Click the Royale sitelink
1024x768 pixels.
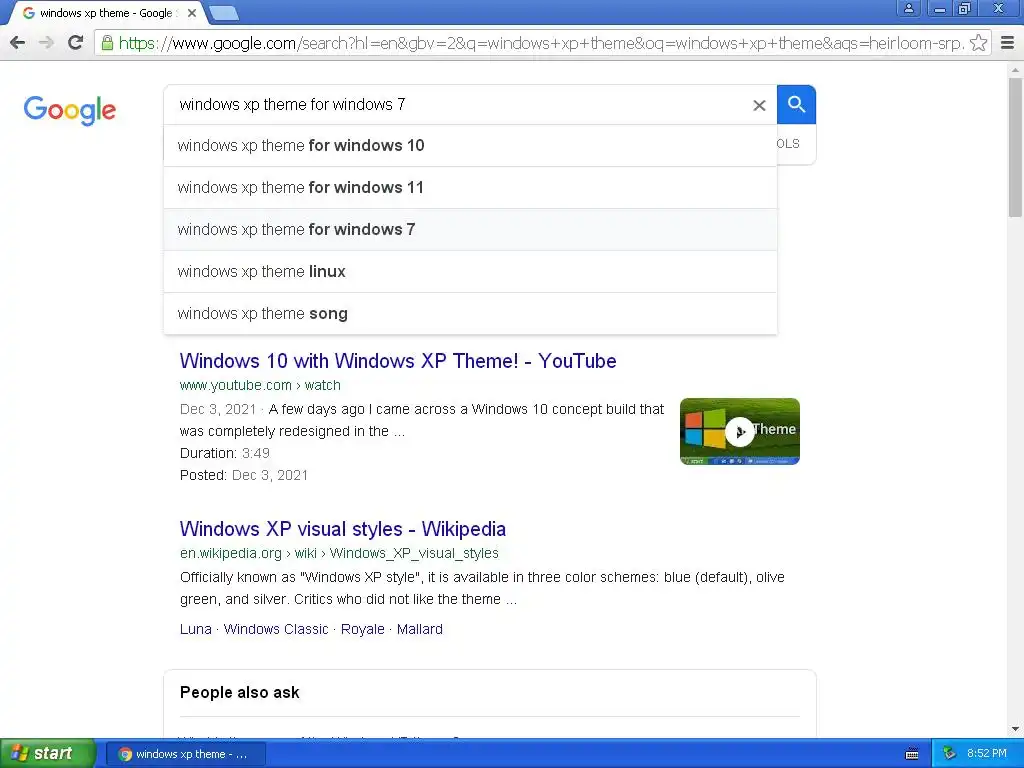tap(362, 629)
